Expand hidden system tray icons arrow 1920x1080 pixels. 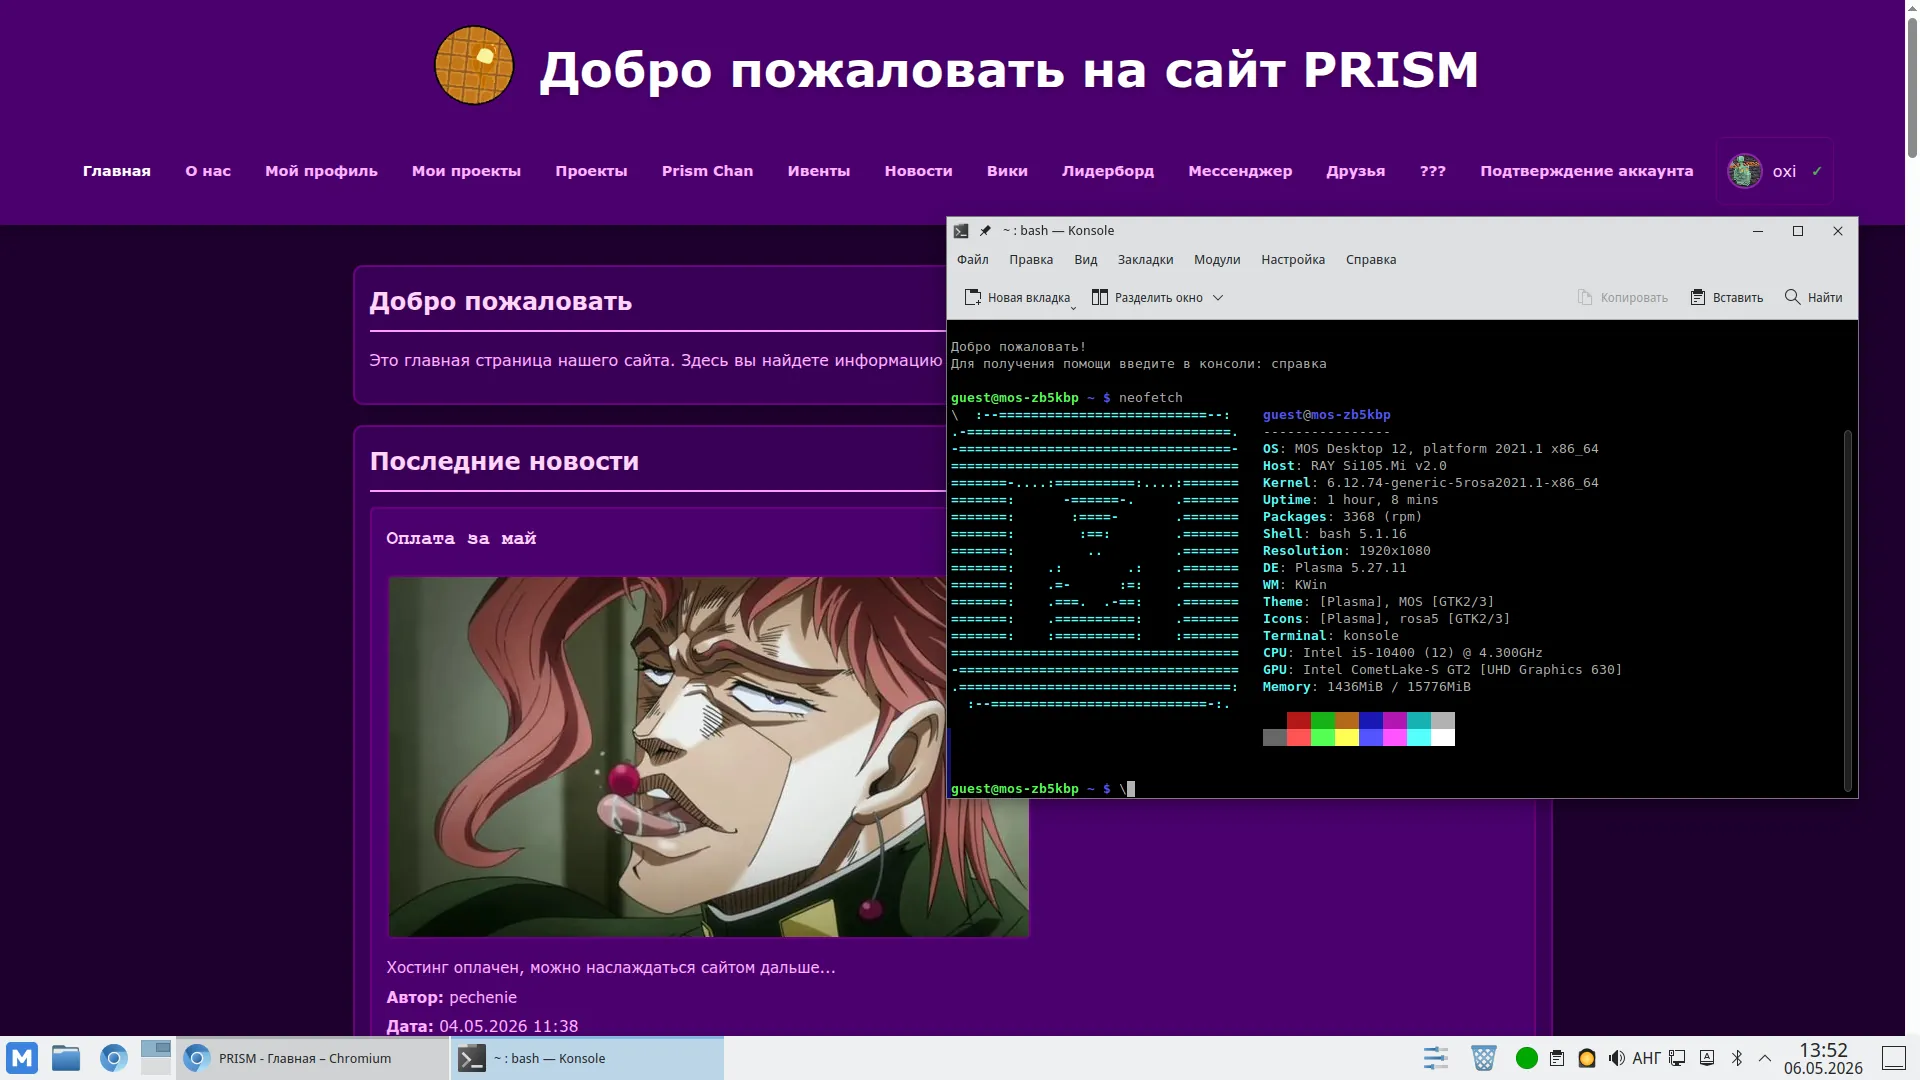(x=1765, y=1058)
